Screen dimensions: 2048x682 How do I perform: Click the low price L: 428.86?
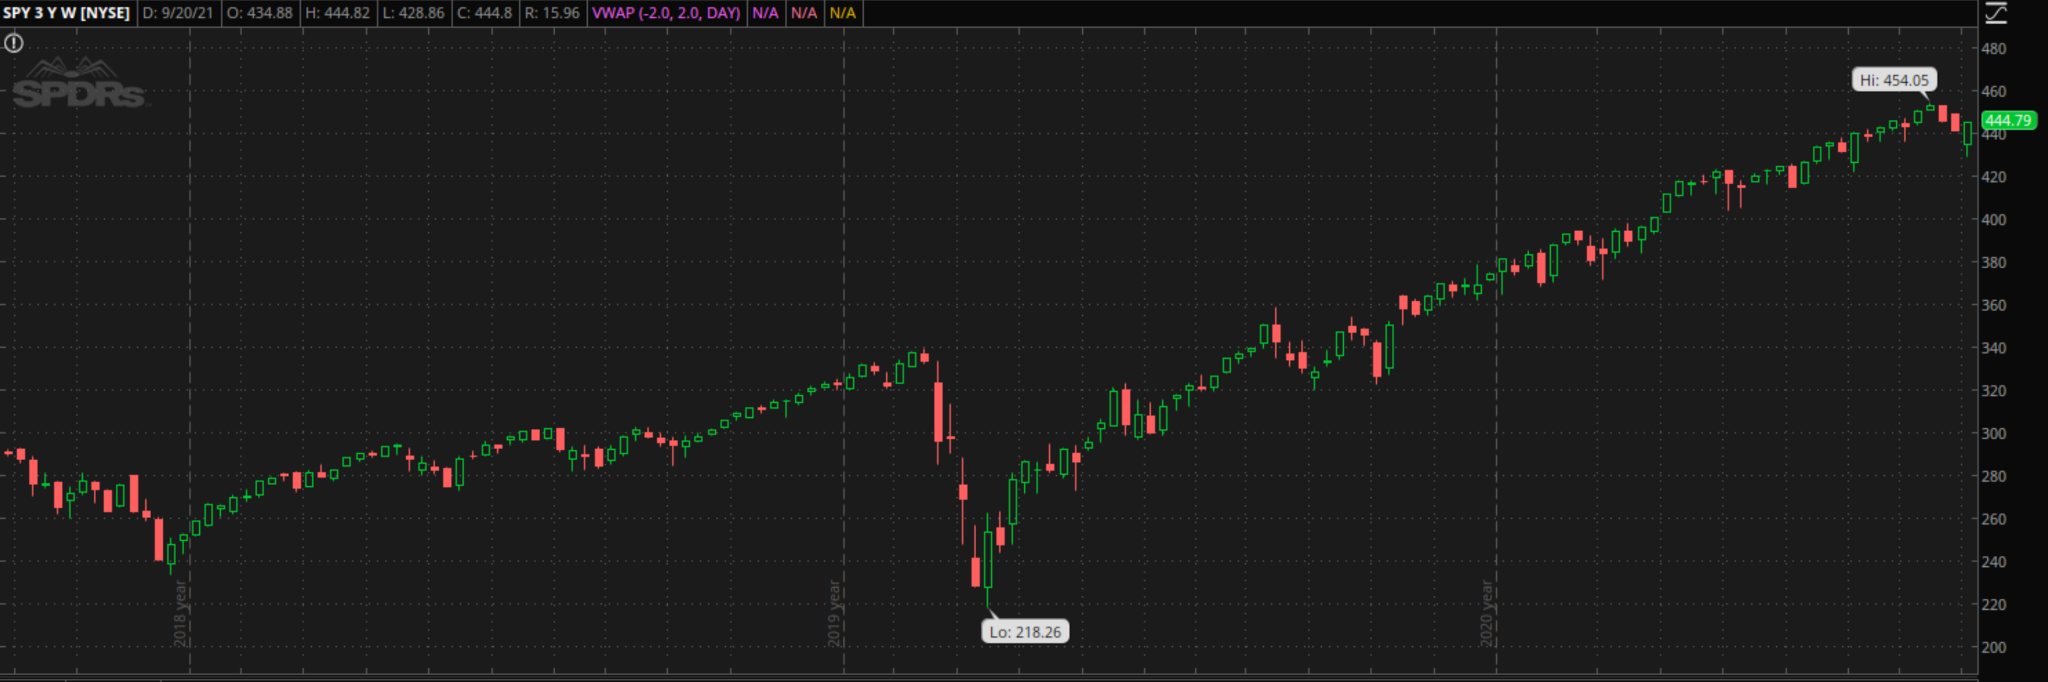tap(413, 13)
